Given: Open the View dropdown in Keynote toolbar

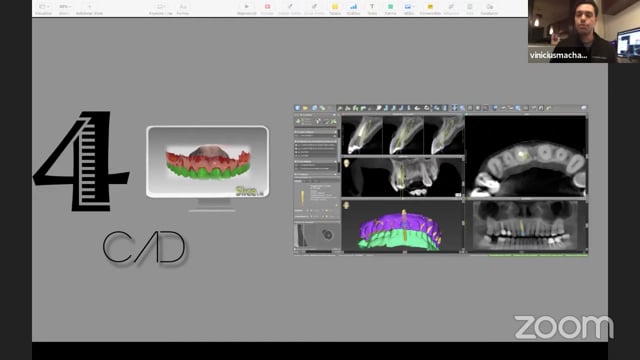Looking at the screenshot, I should coord(44,7).
